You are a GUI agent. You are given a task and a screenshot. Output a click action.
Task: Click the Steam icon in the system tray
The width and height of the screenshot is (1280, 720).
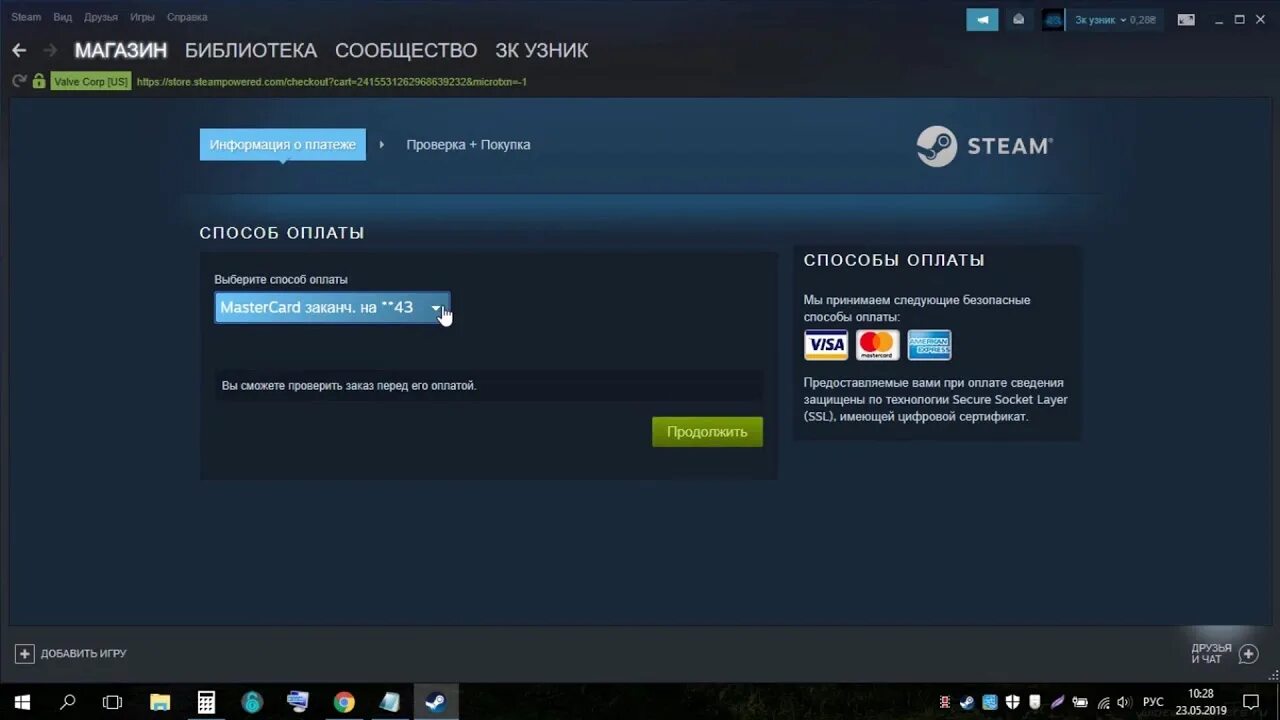(x=967, y=702)
